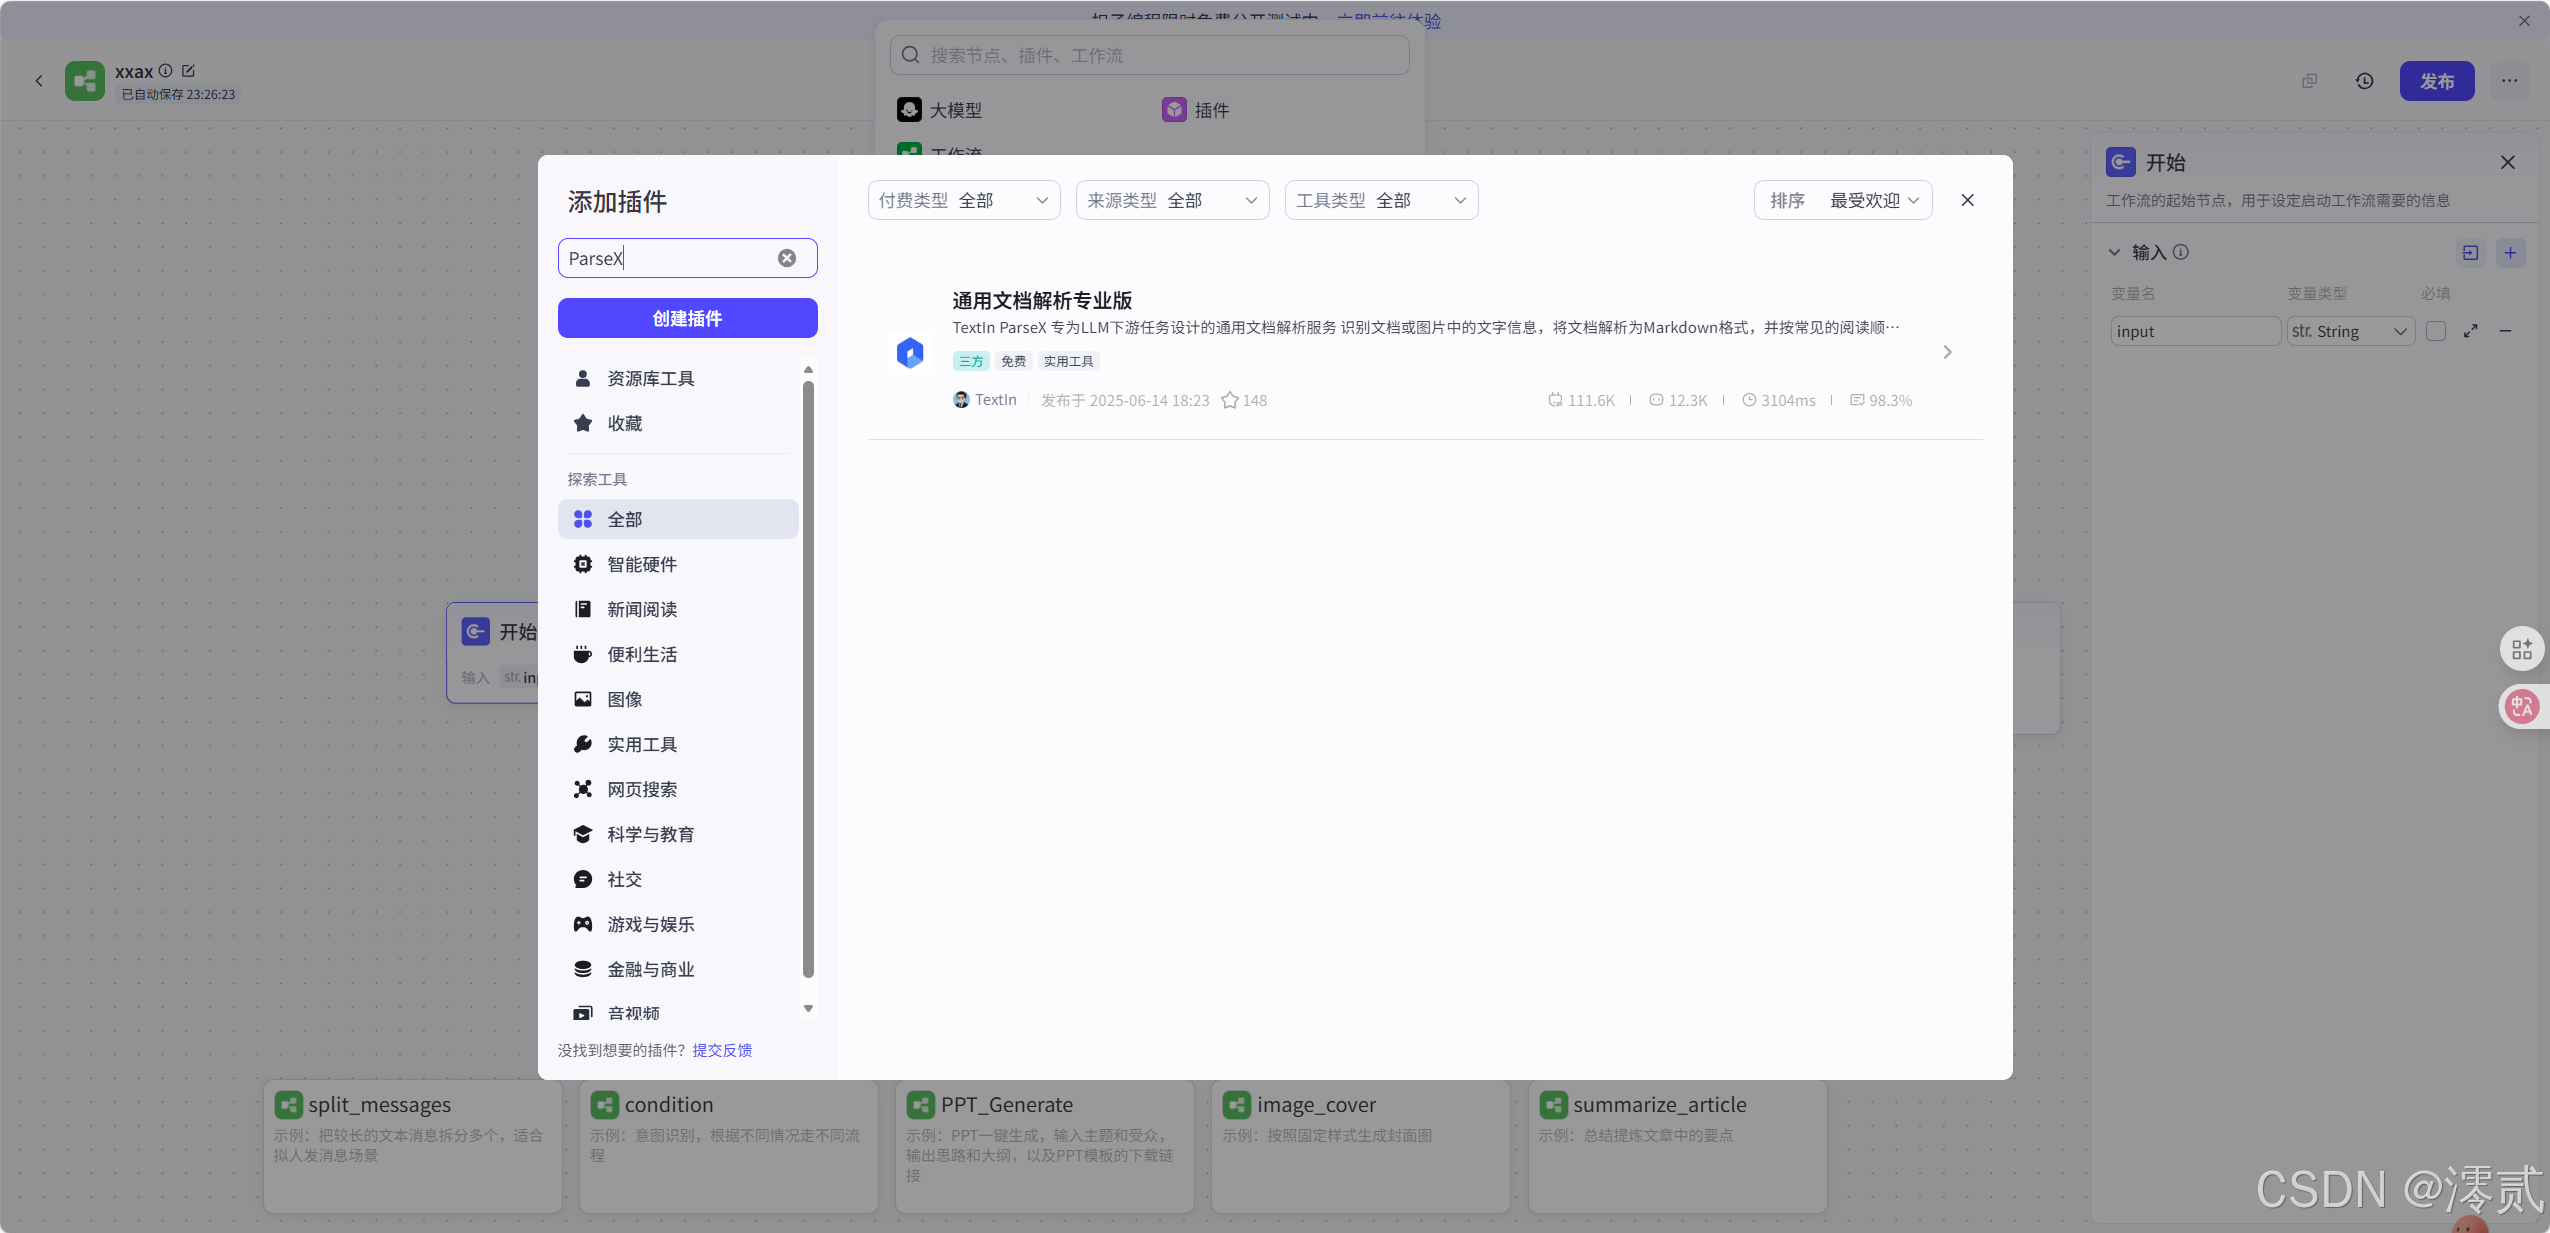The image size is (2550, 1233).
Task: Open the 付费类型 dropdown
Action: click(962, 200)
